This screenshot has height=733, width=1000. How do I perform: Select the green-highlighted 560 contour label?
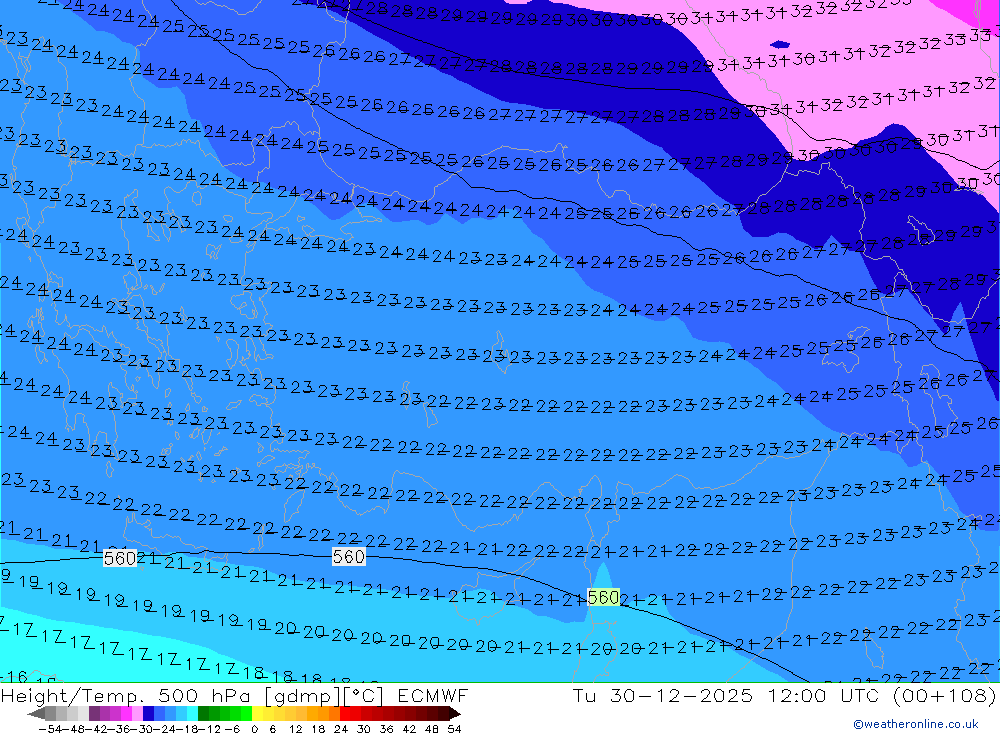(x=603, y=598)
